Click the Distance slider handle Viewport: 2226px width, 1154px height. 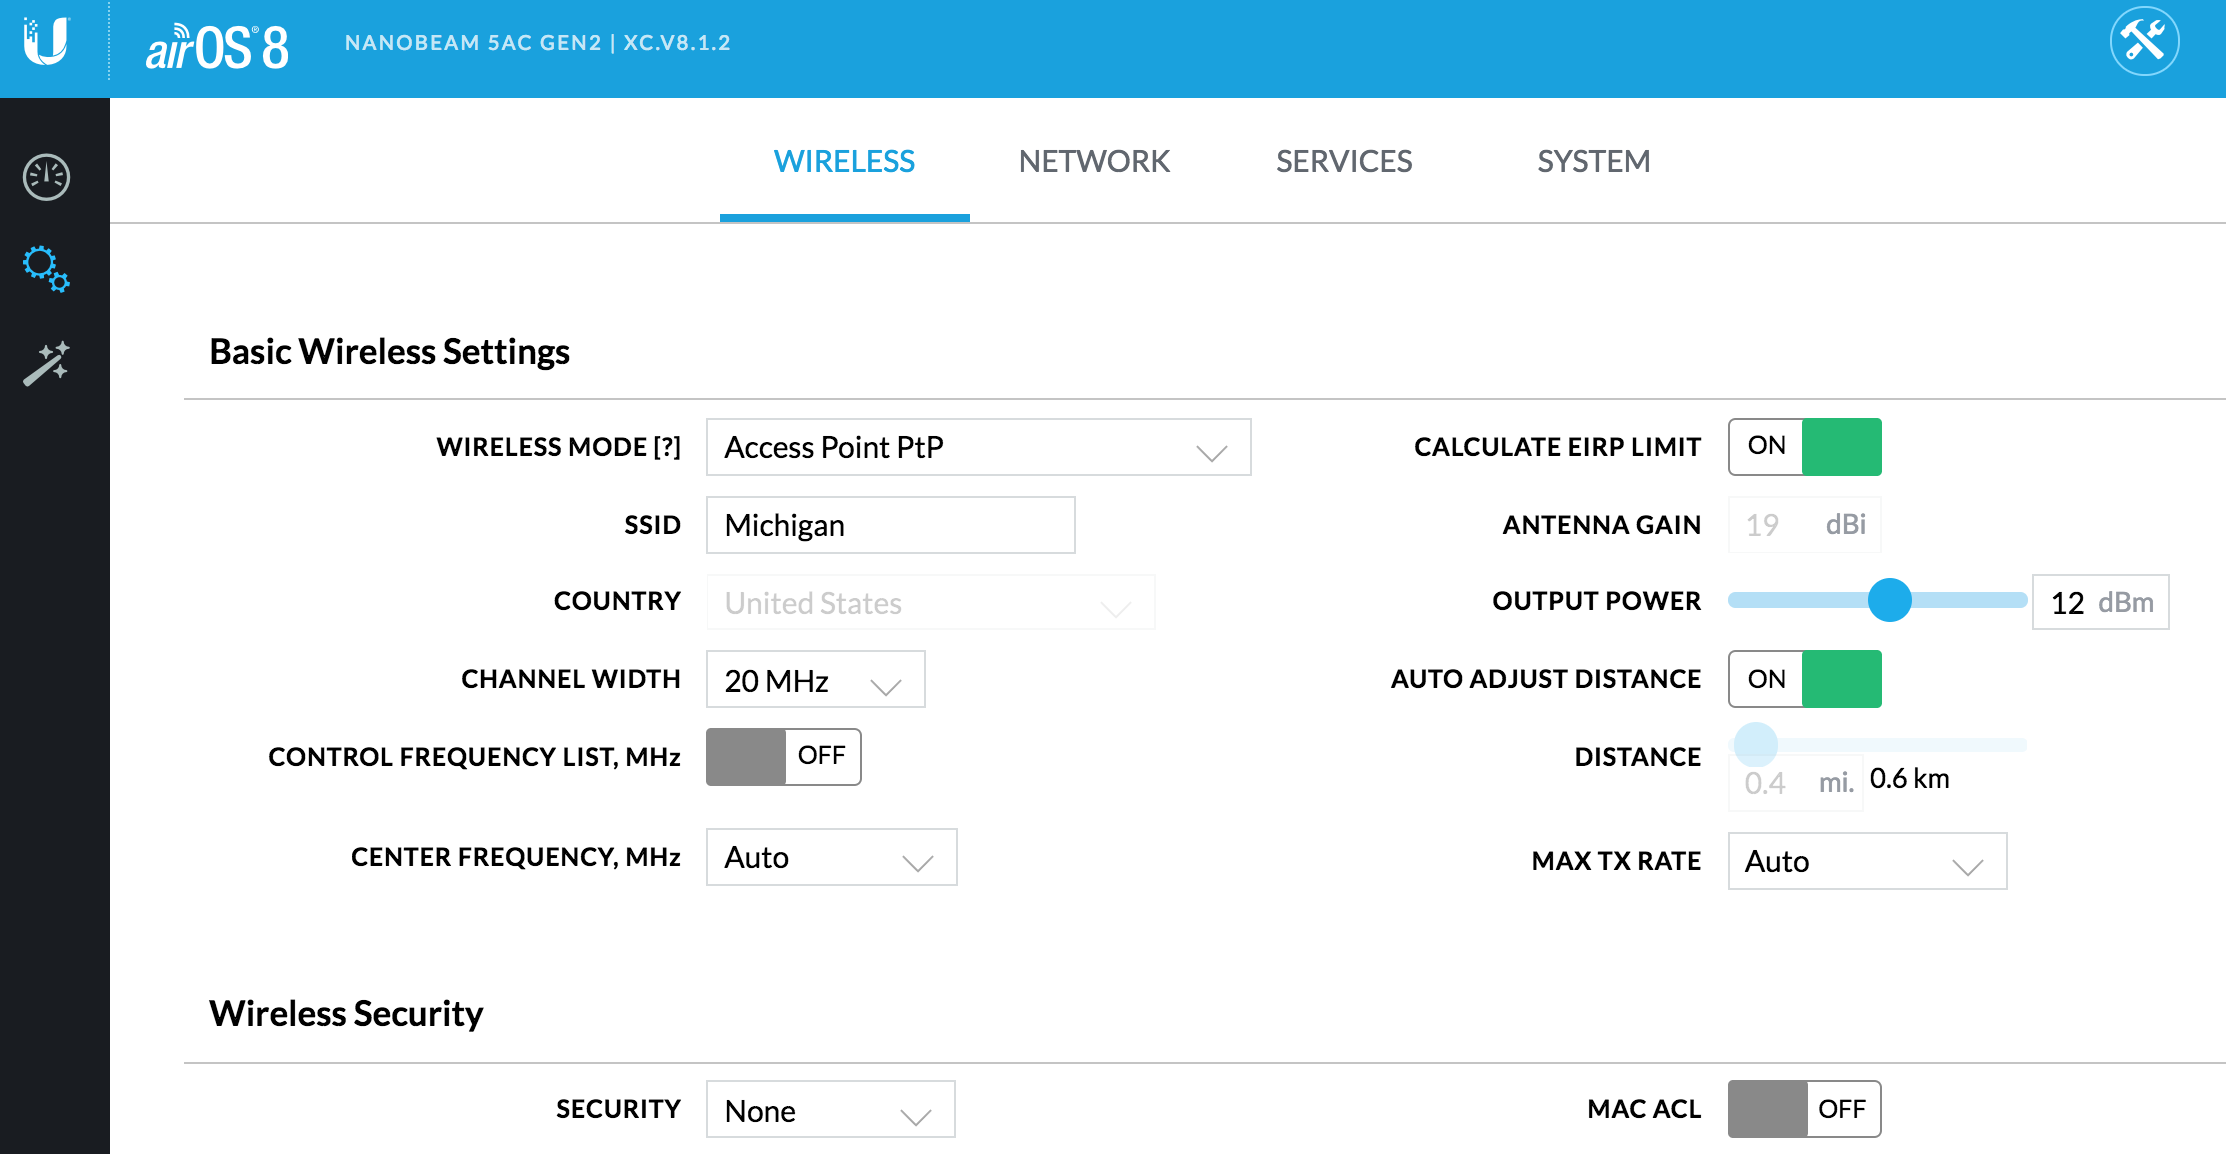click(1755, 744)
